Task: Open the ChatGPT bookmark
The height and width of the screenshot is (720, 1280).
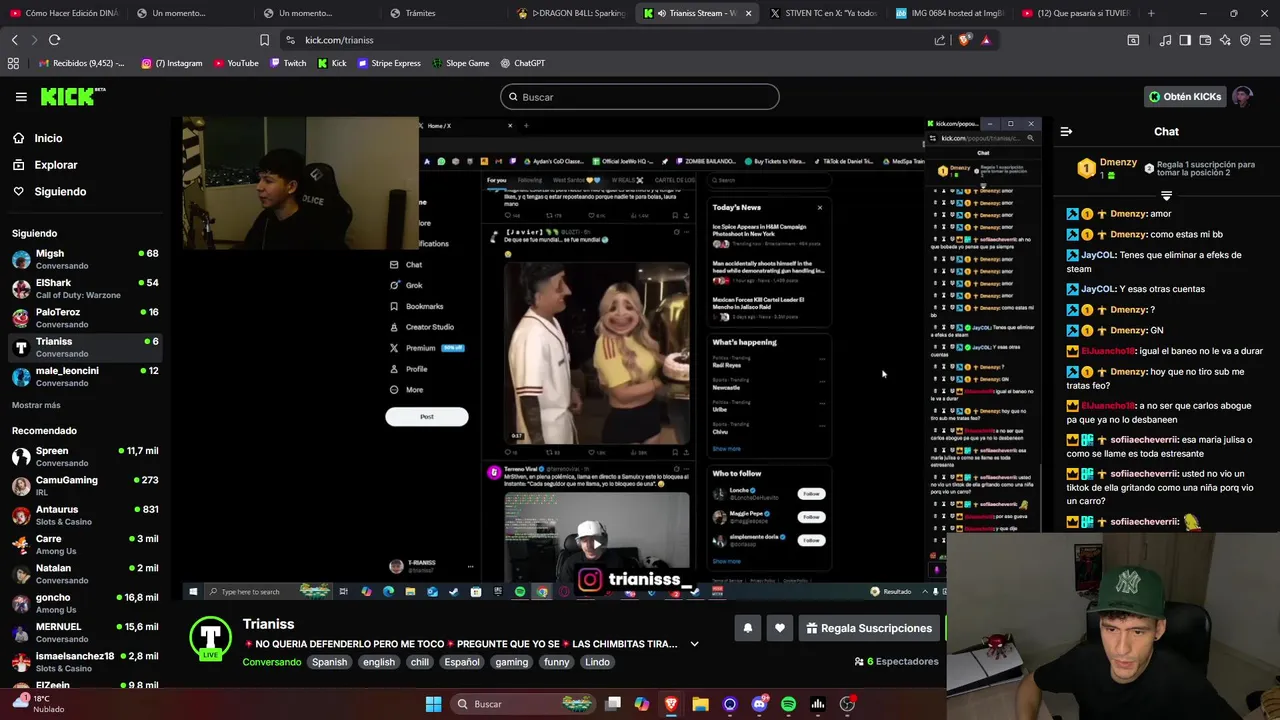Action: tap(522, 63)
